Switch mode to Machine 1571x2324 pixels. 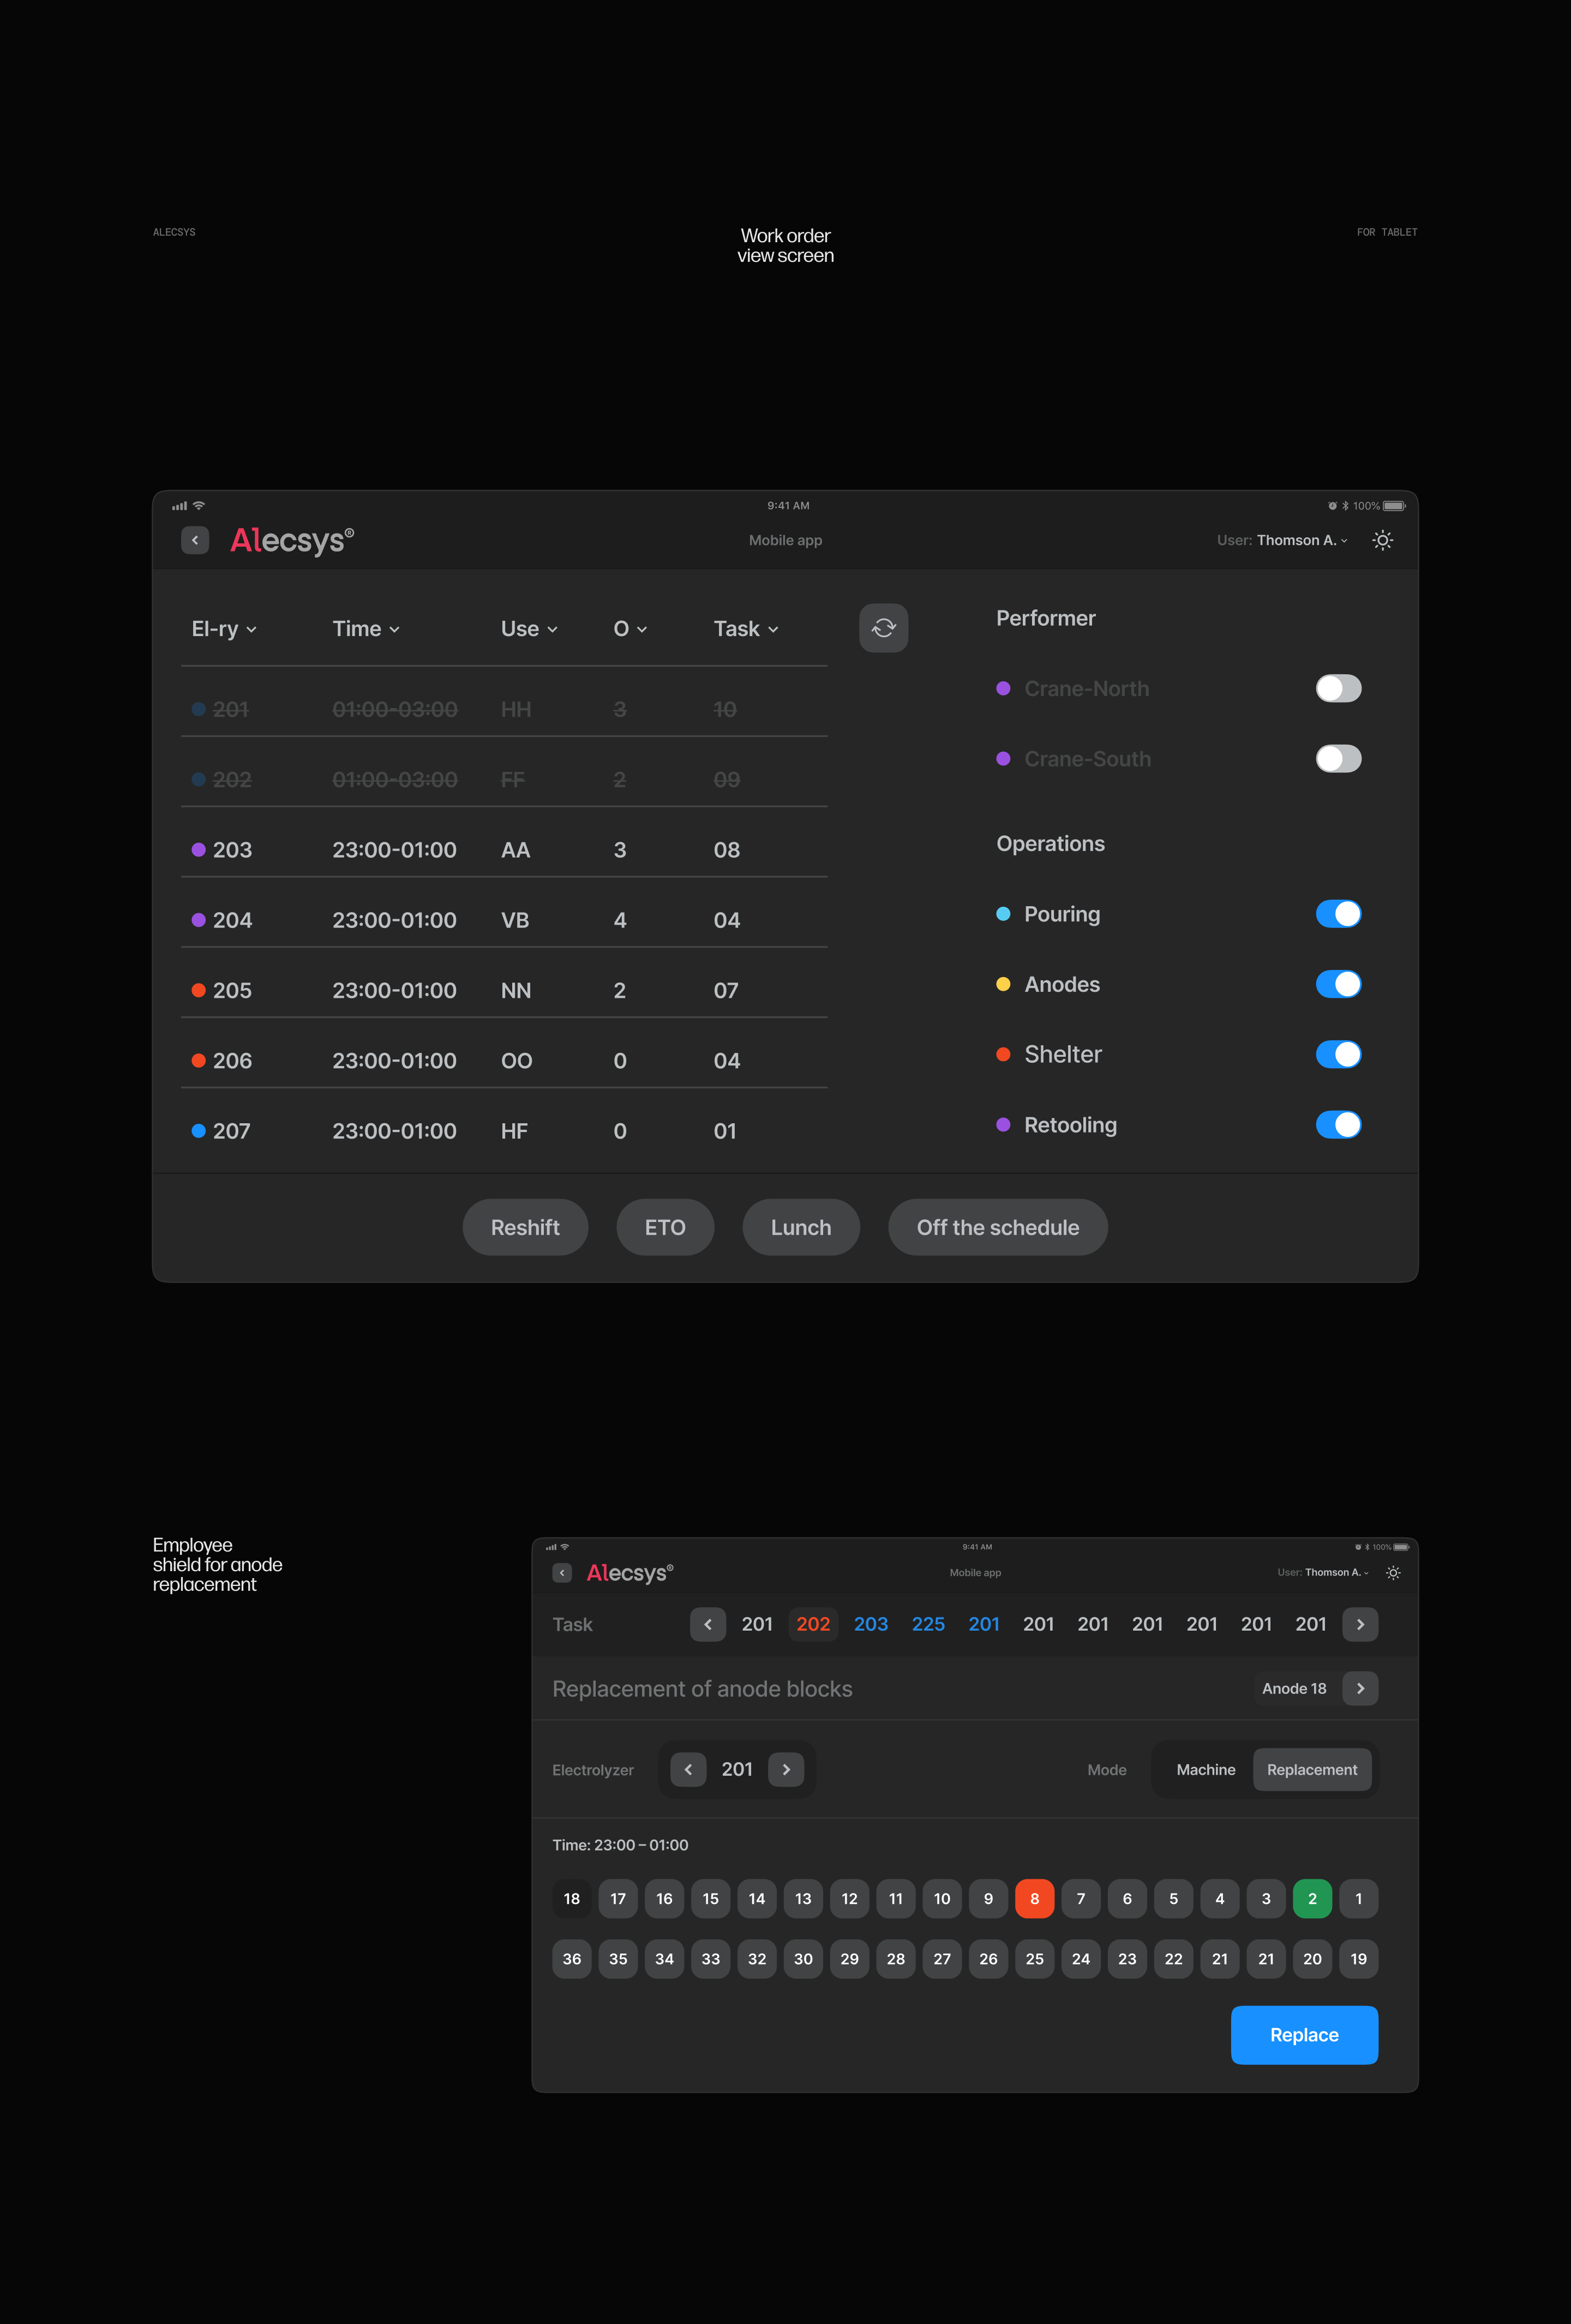click(x=1205, y=1769)
